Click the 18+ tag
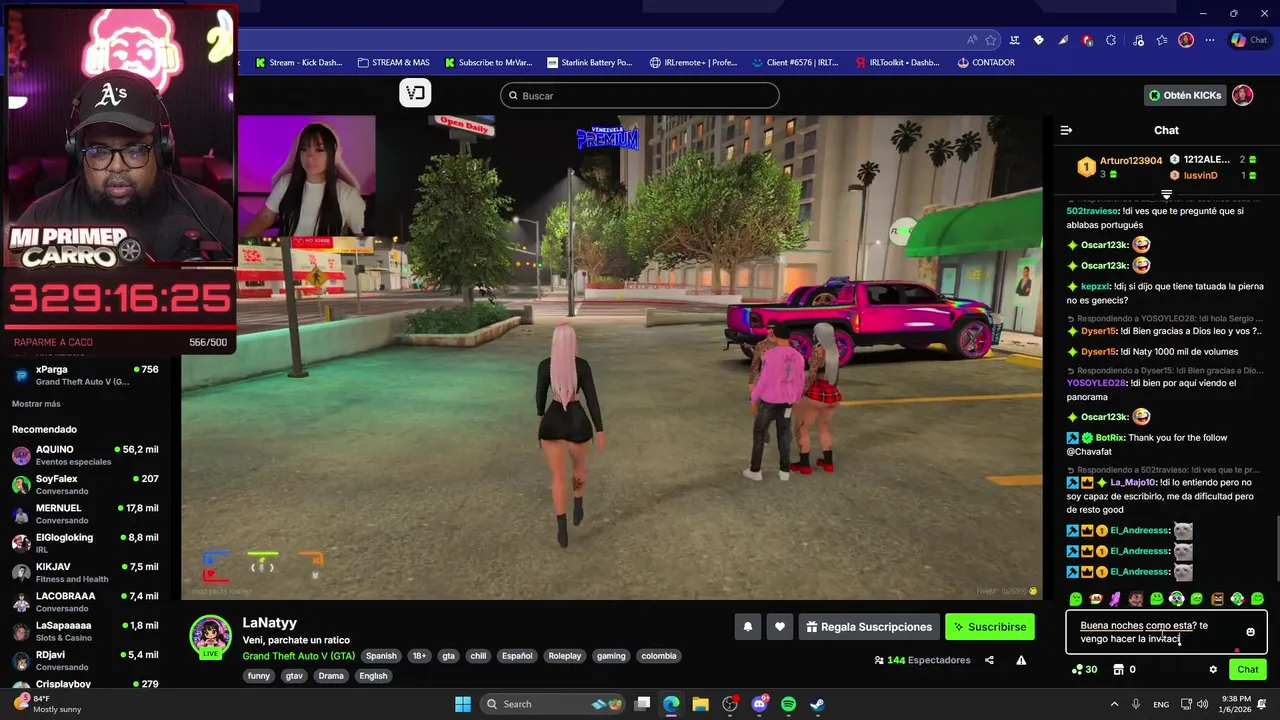Viewport: 1280px width, 720px height. pos(419,656)
